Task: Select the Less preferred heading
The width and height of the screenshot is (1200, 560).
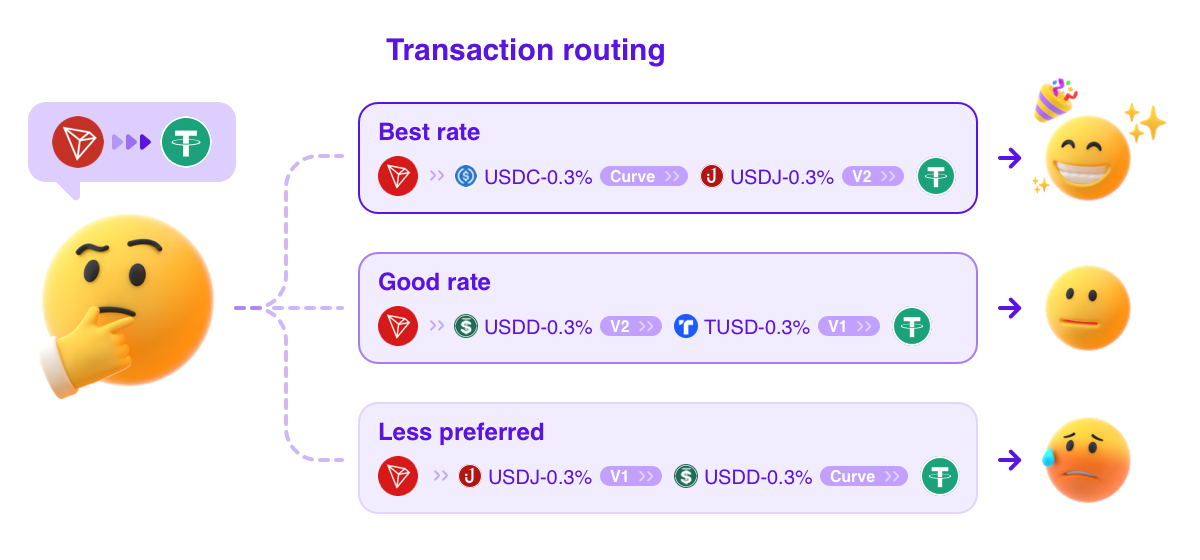Action: [461, 432]
